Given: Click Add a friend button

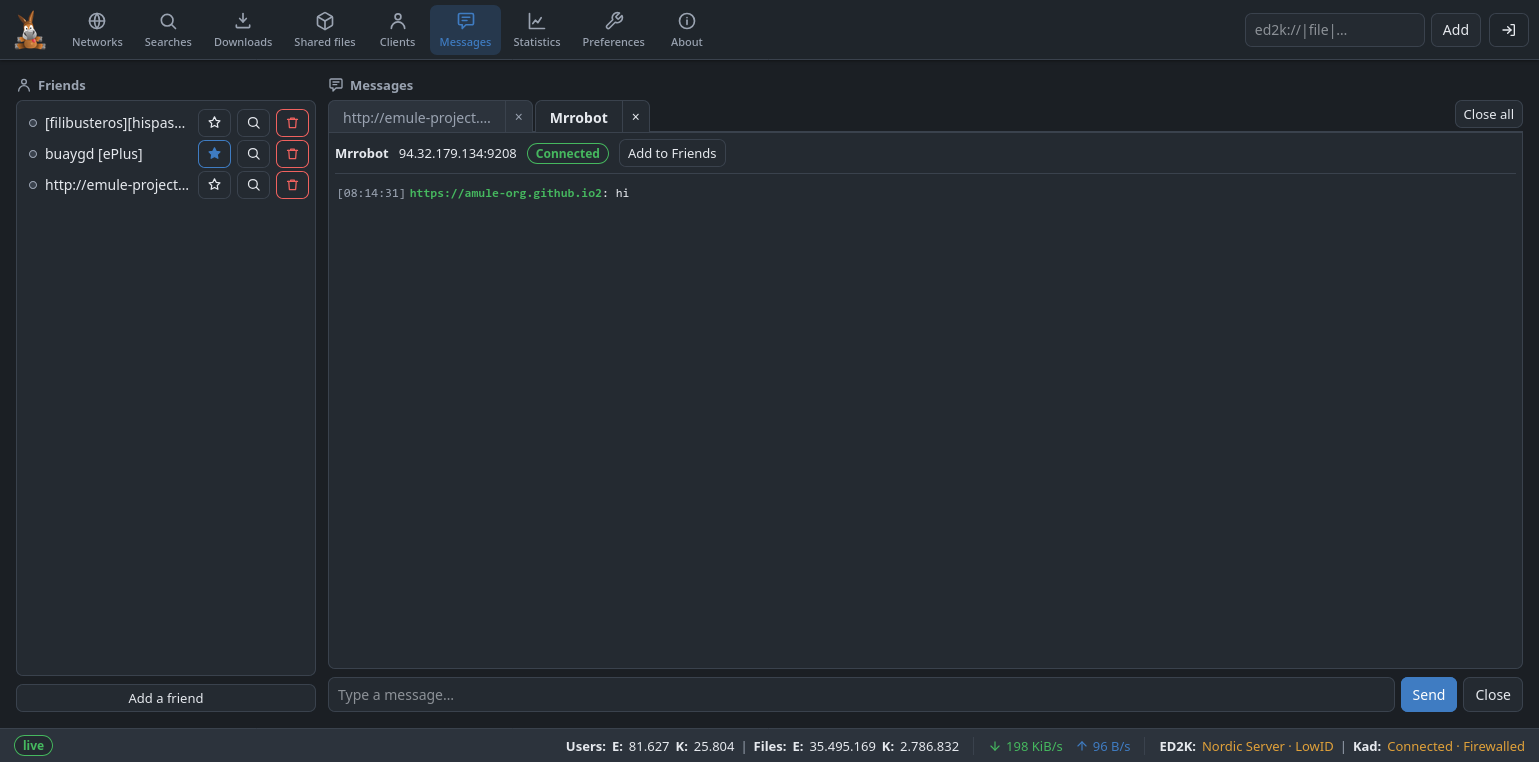Looking at the screenshot, I should (x=166, y=698).
